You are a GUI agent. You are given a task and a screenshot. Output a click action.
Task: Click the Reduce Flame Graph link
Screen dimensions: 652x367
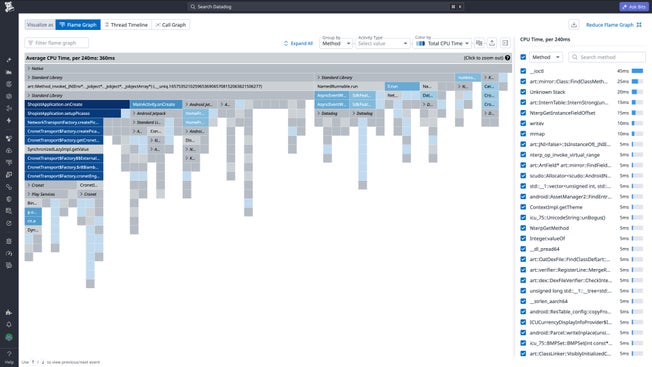pos(610,25)
